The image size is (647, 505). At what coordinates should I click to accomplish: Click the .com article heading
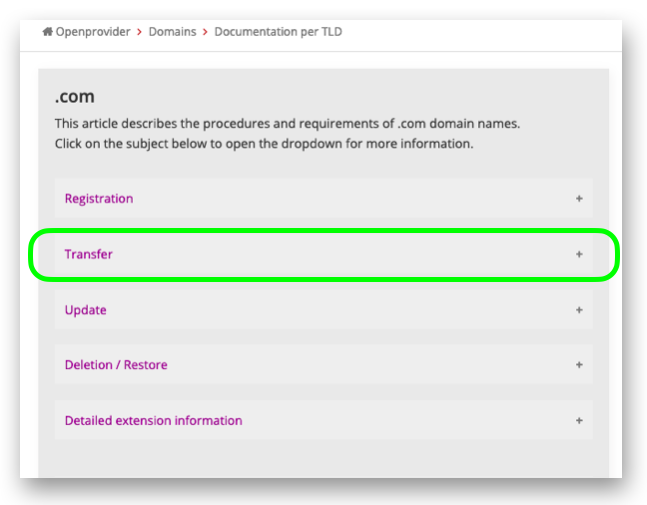pos(75,97)
